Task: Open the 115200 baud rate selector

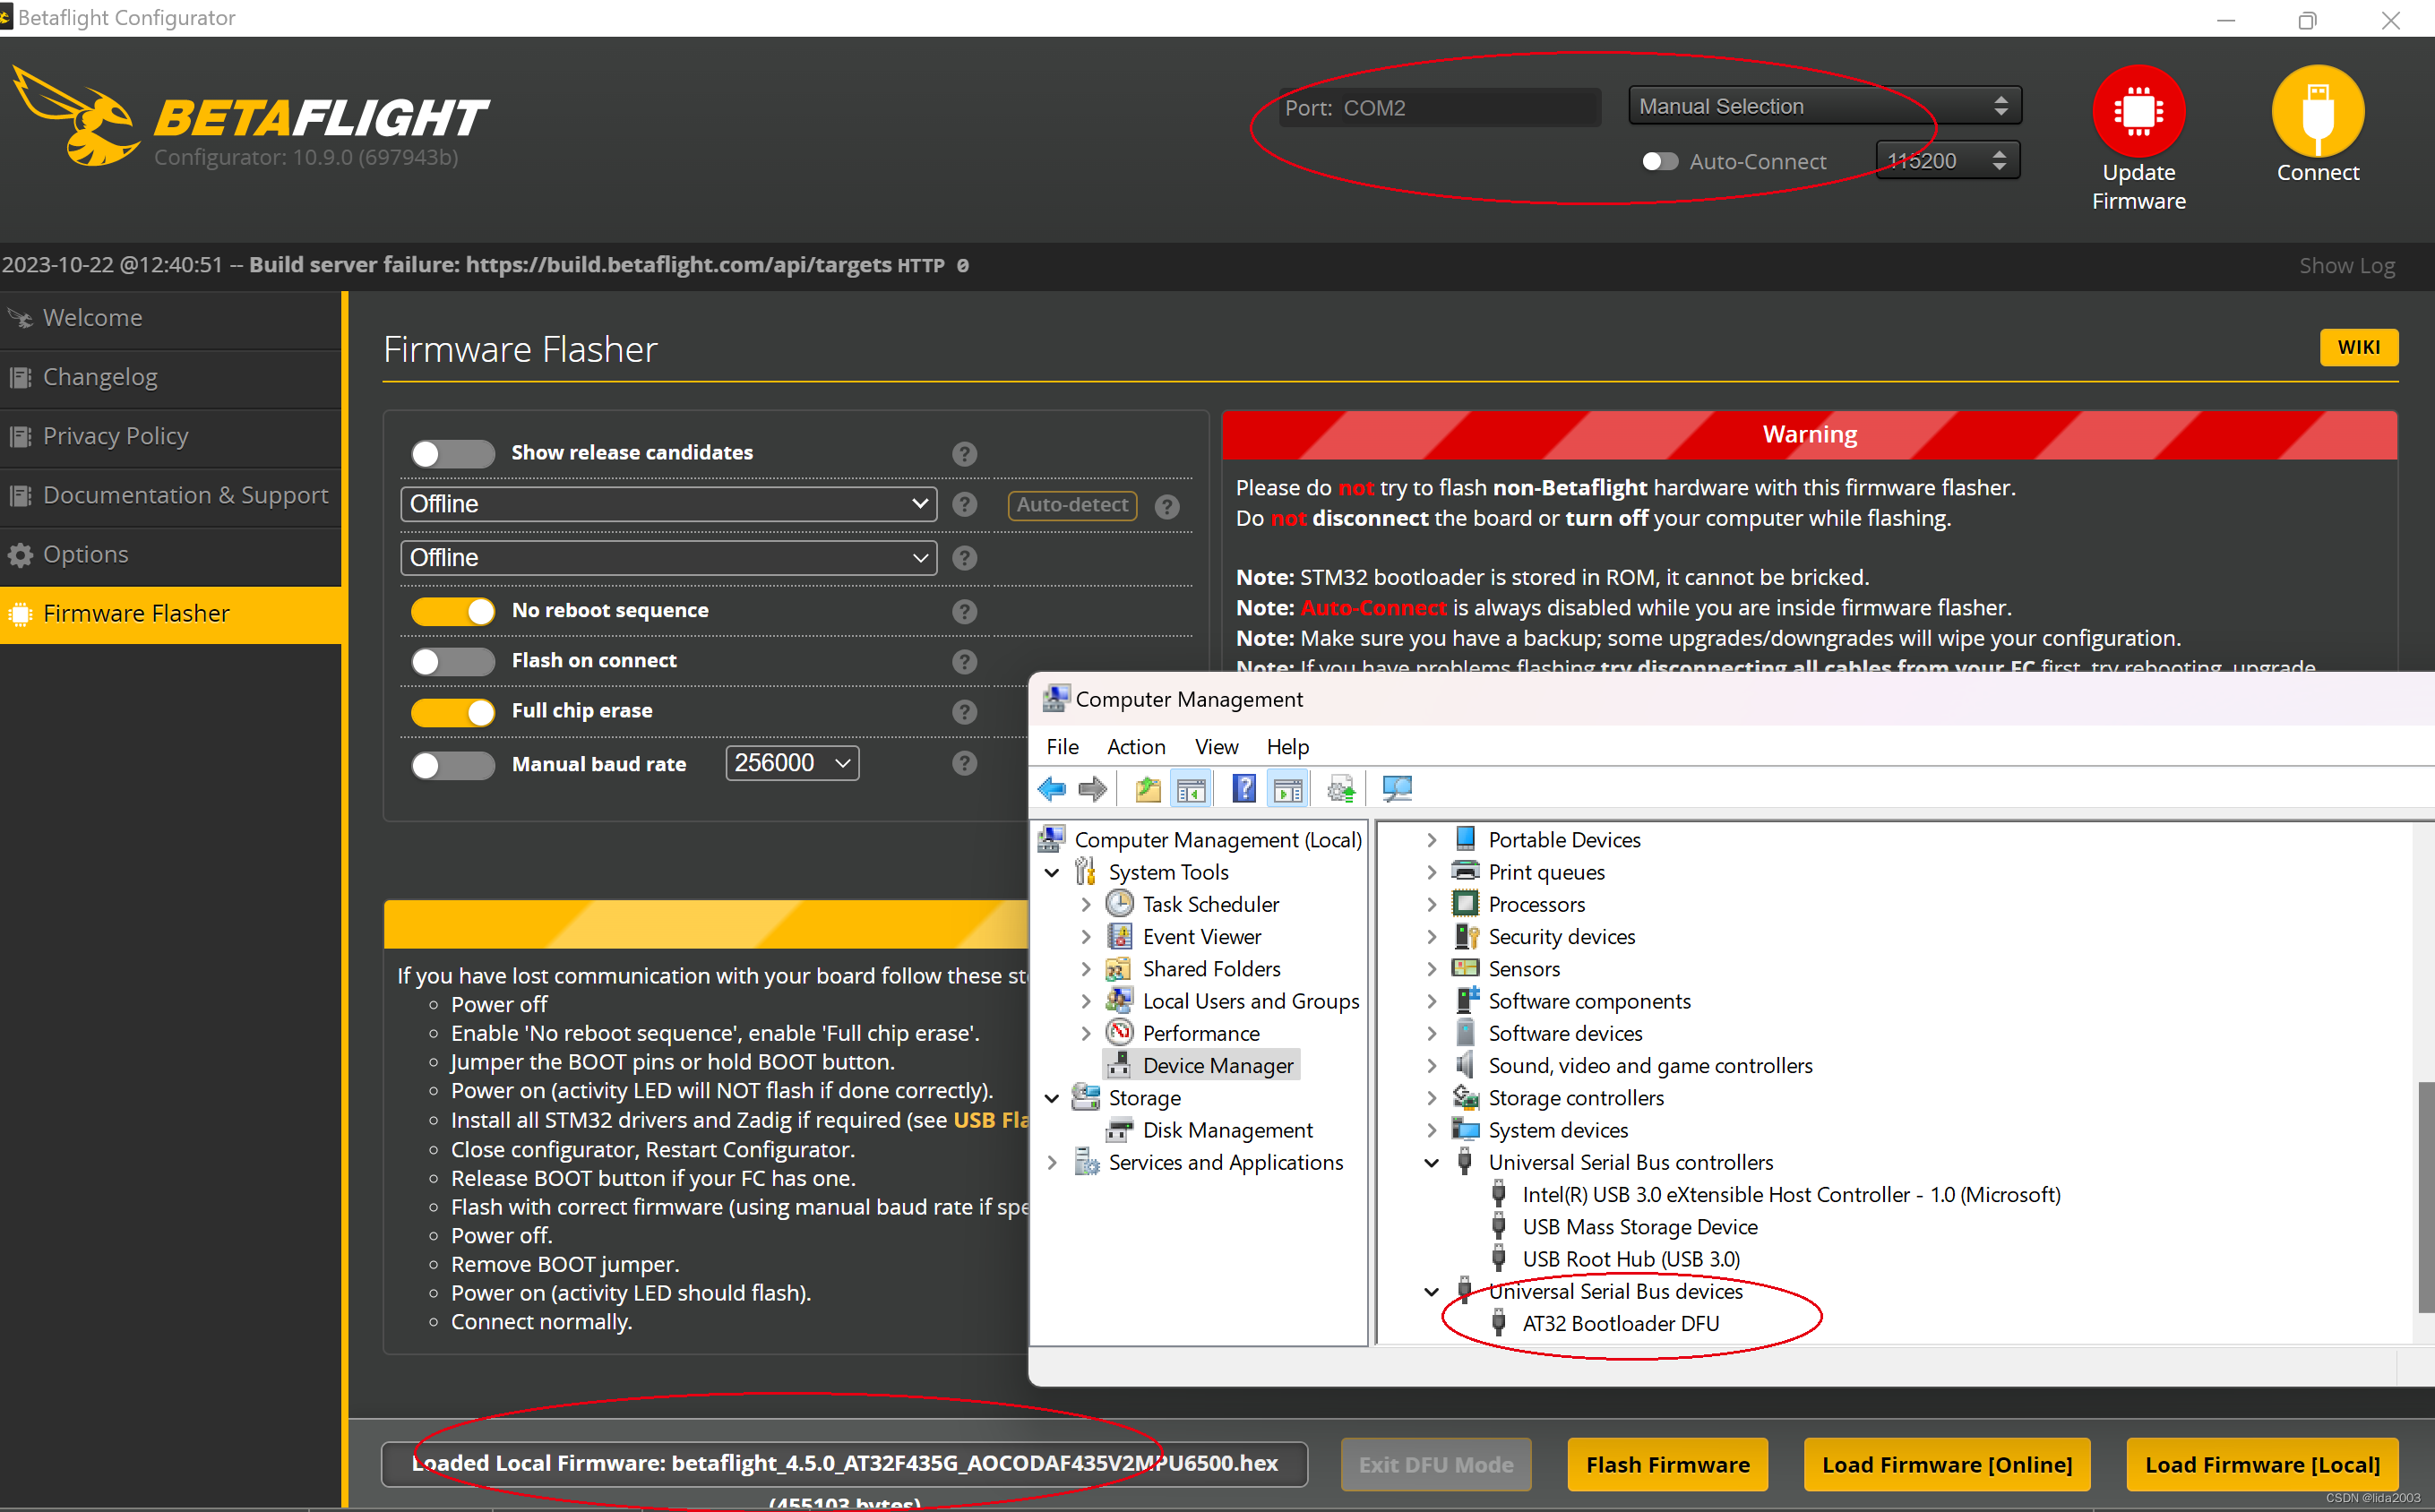Action: pos(1947,161)
